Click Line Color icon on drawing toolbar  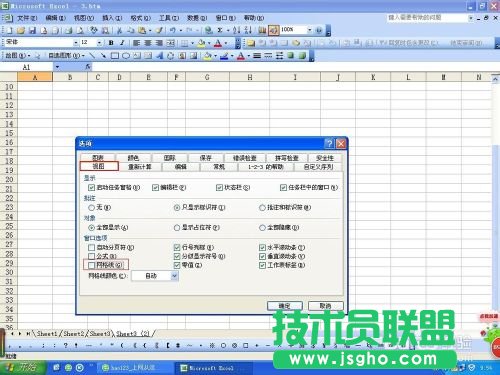(224, 56)
